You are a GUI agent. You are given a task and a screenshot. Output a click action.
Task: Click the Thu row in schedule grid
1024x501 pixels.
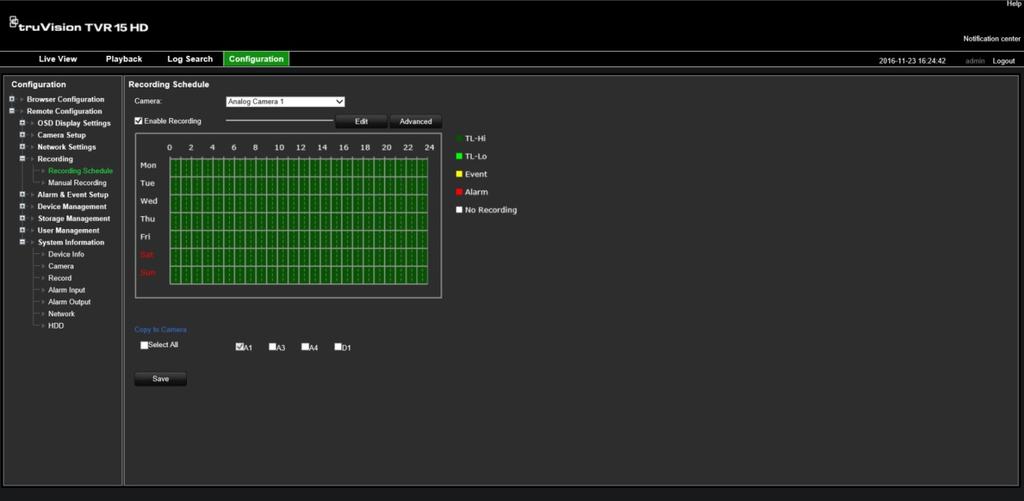coord(298,221)
